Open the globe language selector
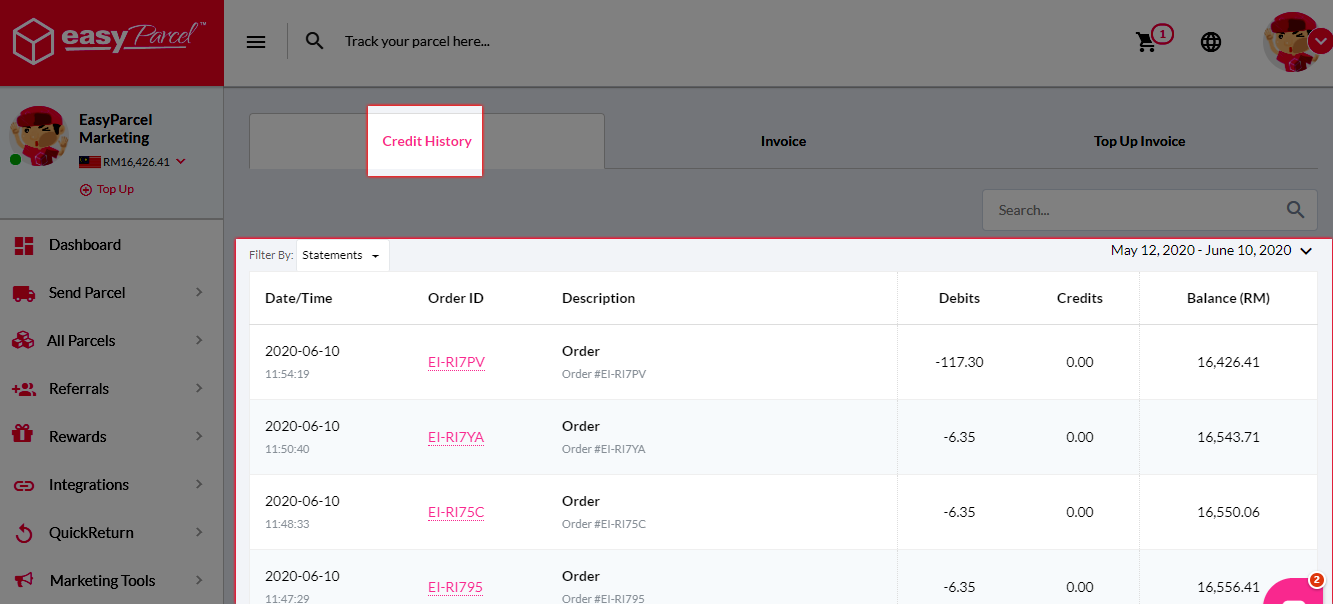Screen dimensions: 1333x604 [1211, 42]
